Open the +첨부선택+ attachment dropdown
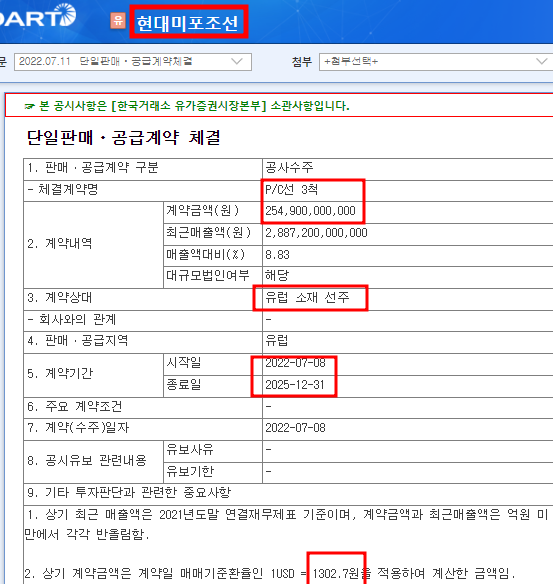 point(436,61)
